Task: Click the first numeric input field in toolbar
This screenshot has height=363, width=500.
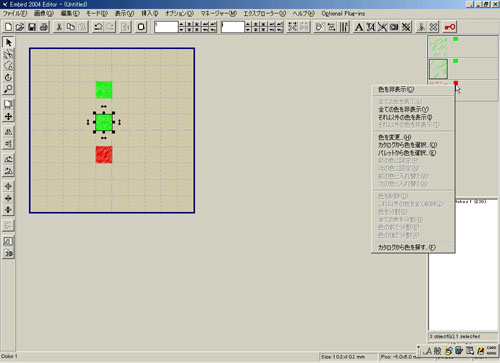Action: pos(166,27)
